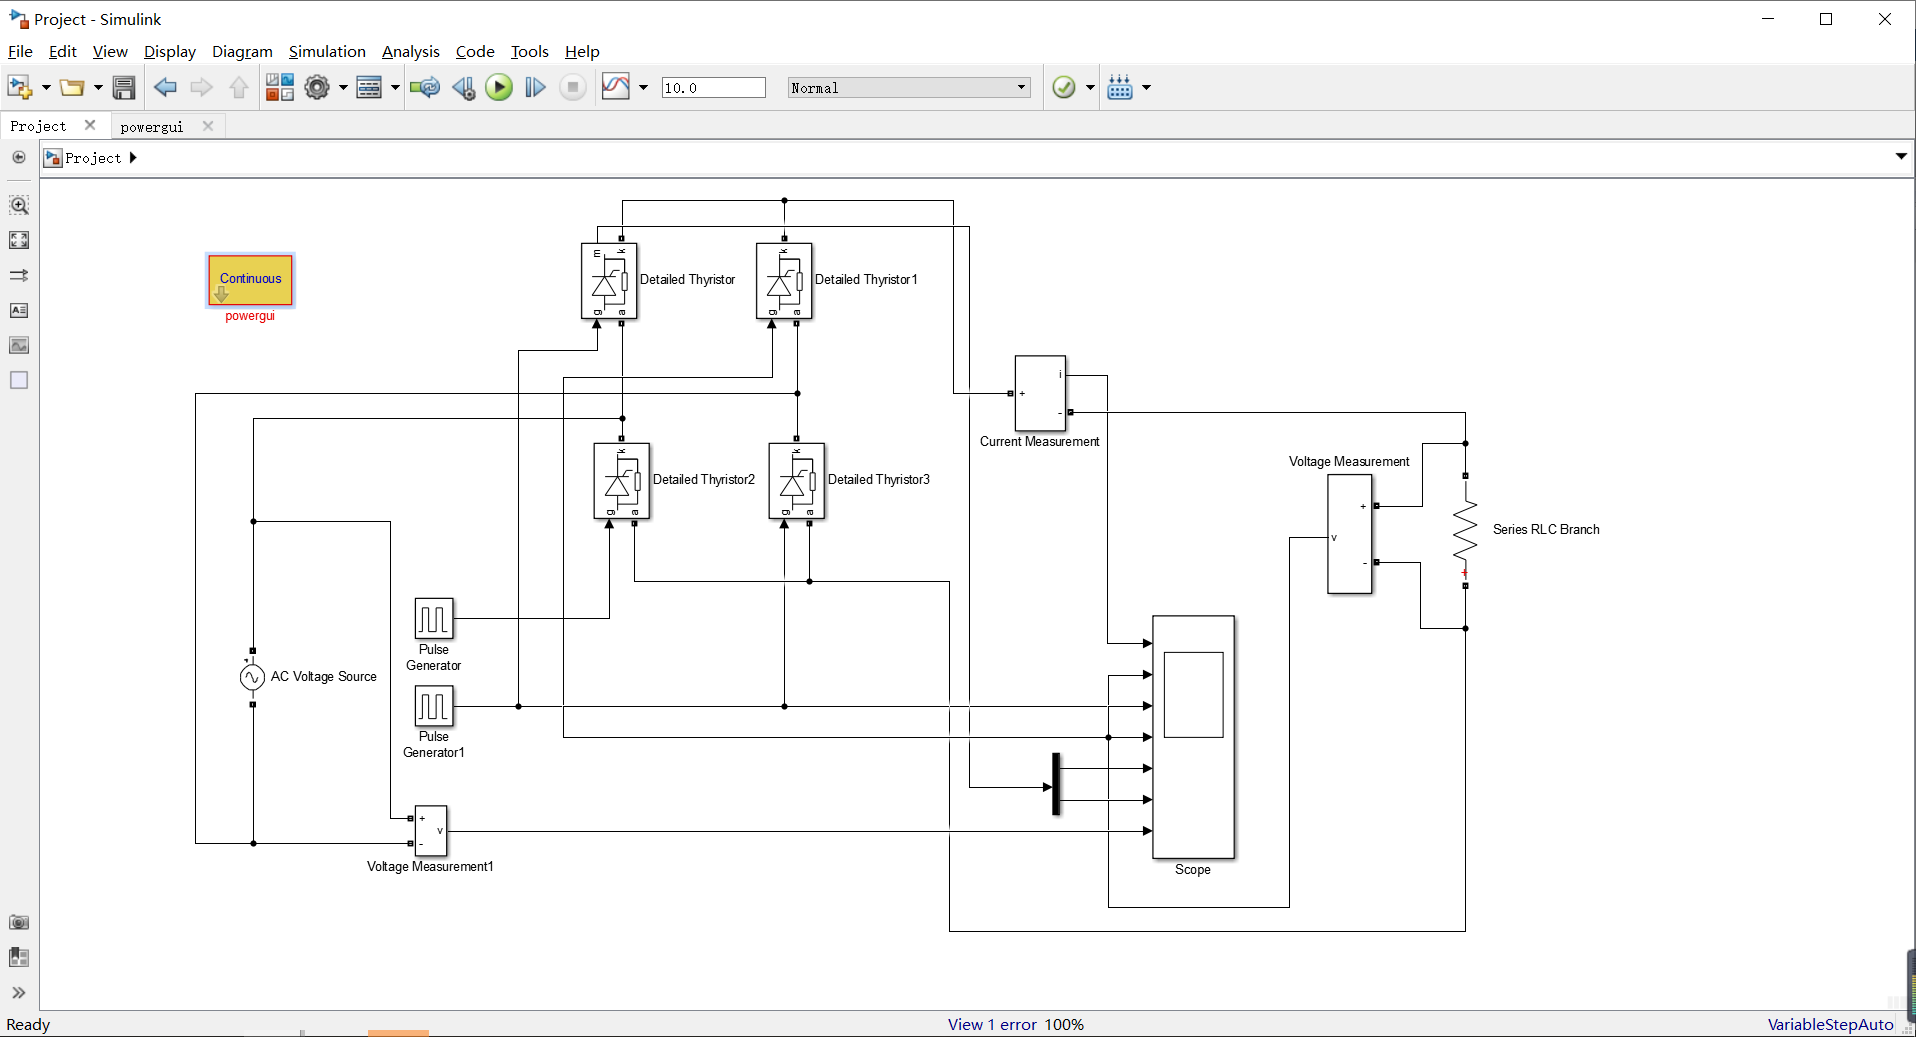Click the Stop simulation button
The height and width of the screenshot is (1037, 1916).
[573, 88]
